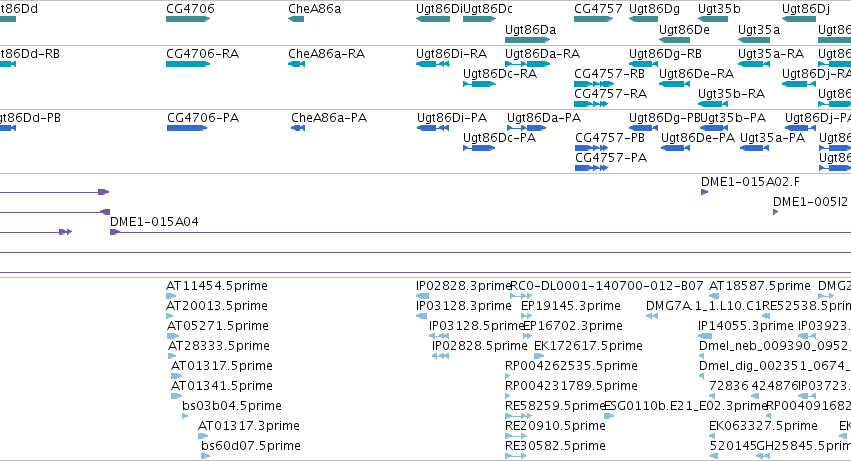Click the Ugt35b gene label

(719, 9)
